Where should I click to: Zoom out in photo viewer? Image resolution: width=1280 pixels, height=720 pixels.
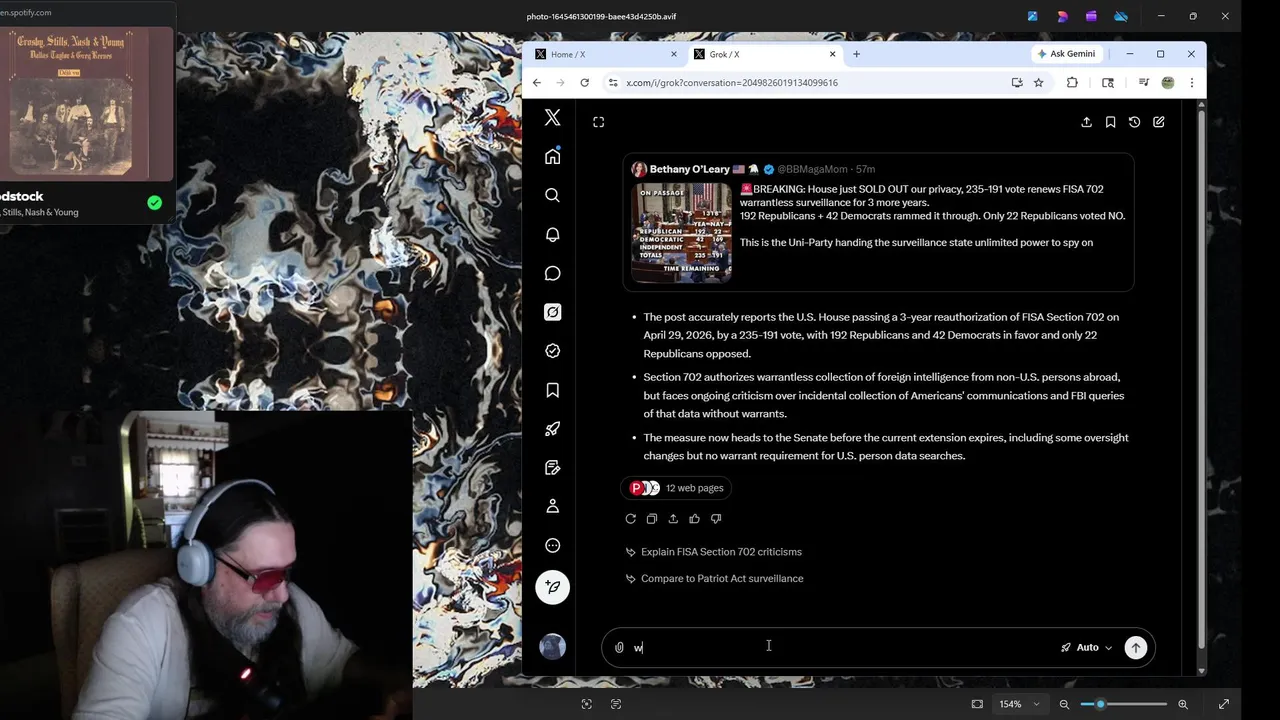click(x=1064, y=704)
